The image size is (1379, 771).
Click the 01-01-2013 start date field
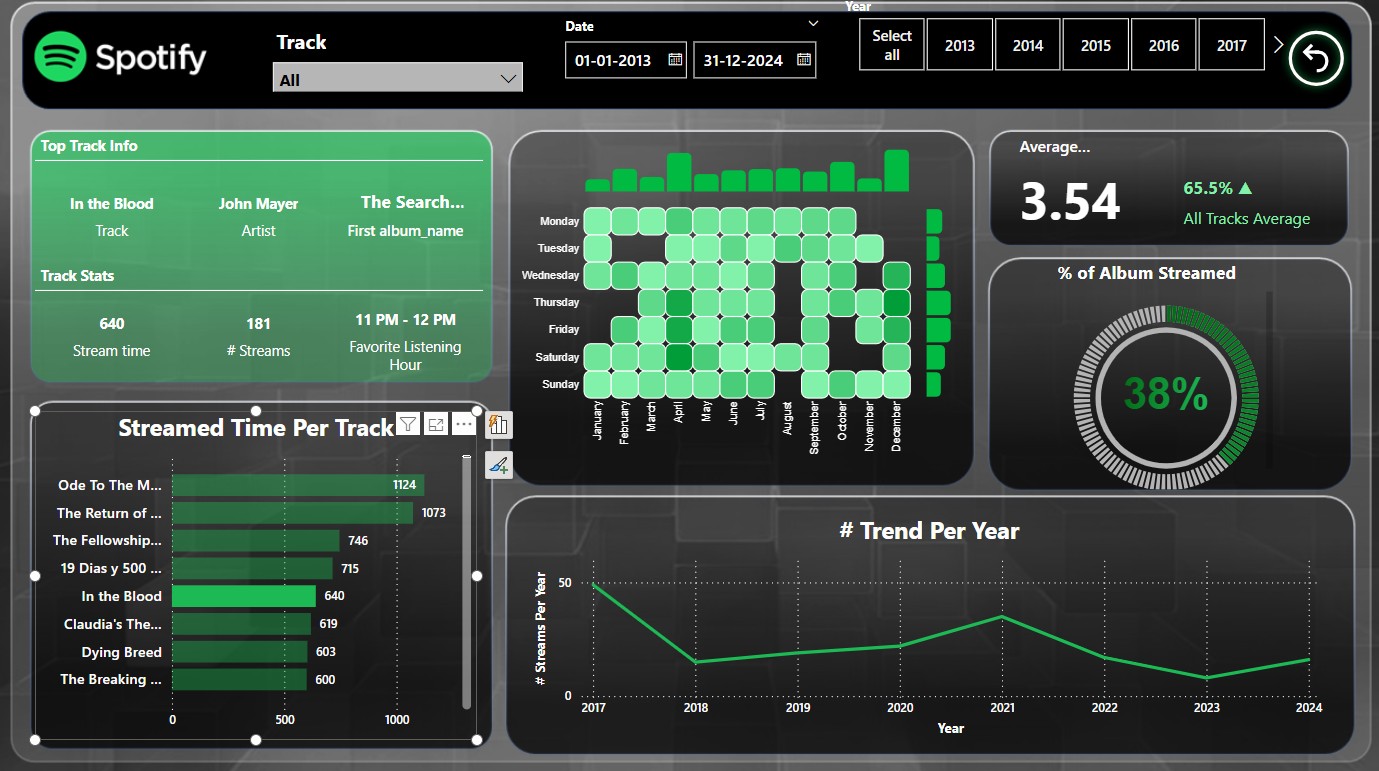(x=614, y=60)
